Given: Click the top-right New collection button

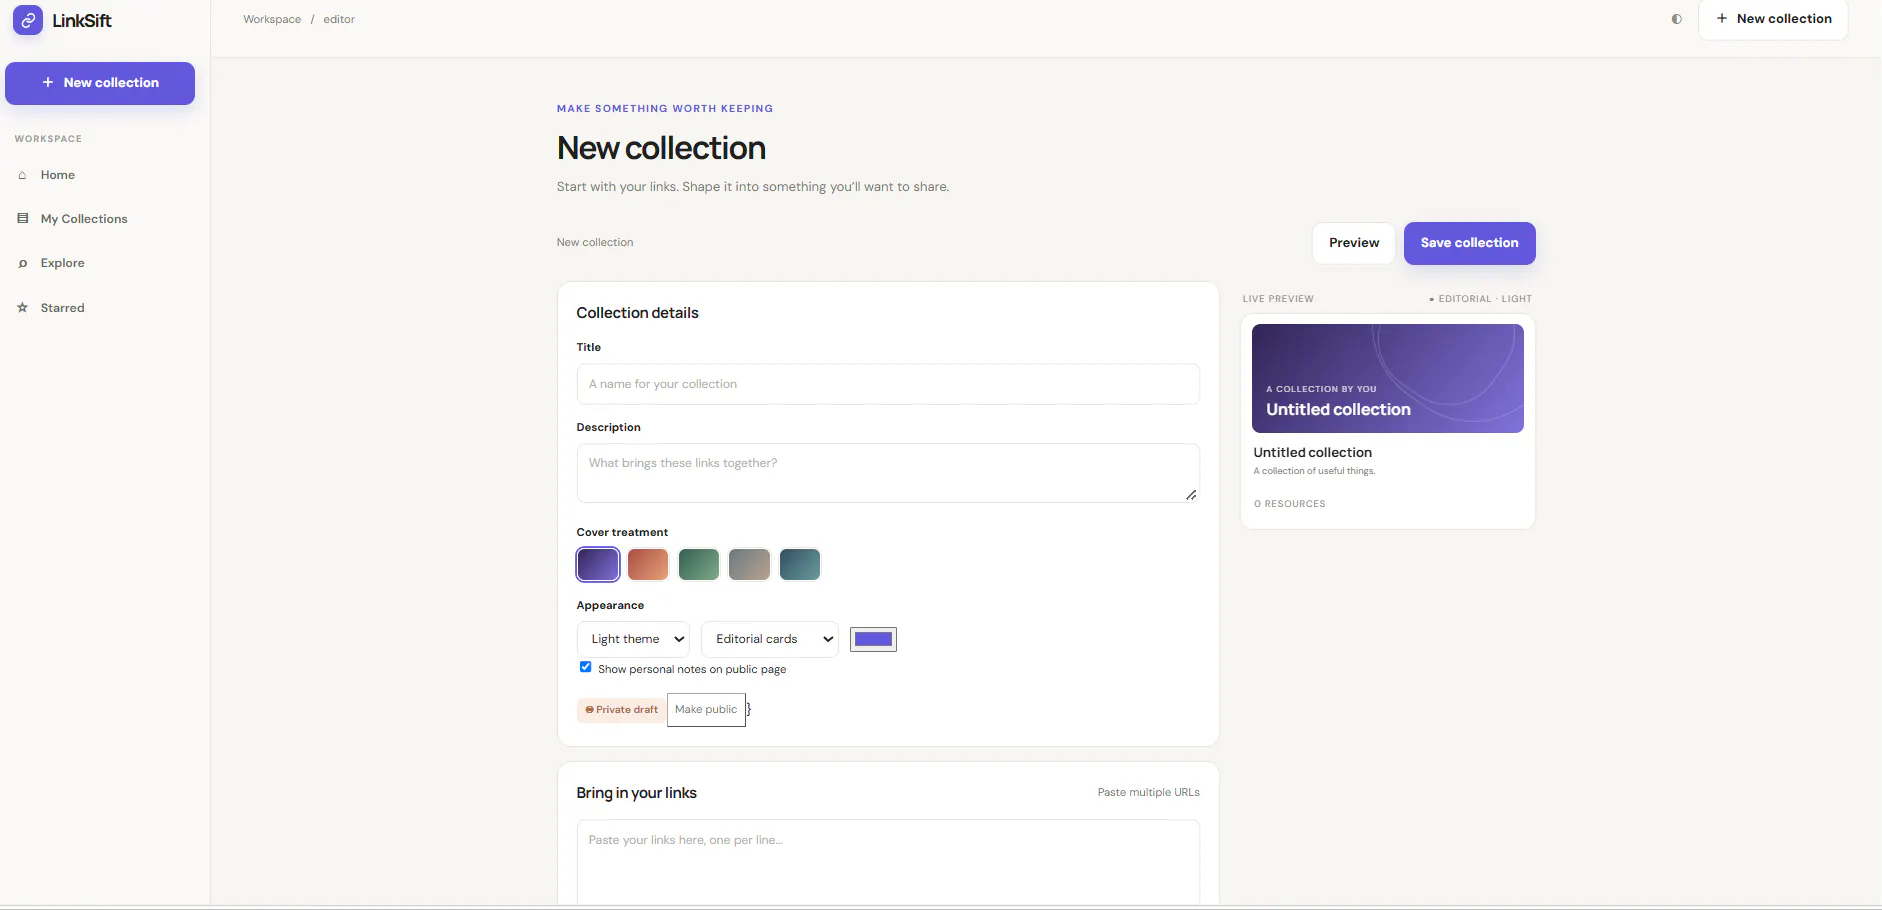Looking at the screenshot, I should click(x=1773, y=19).
